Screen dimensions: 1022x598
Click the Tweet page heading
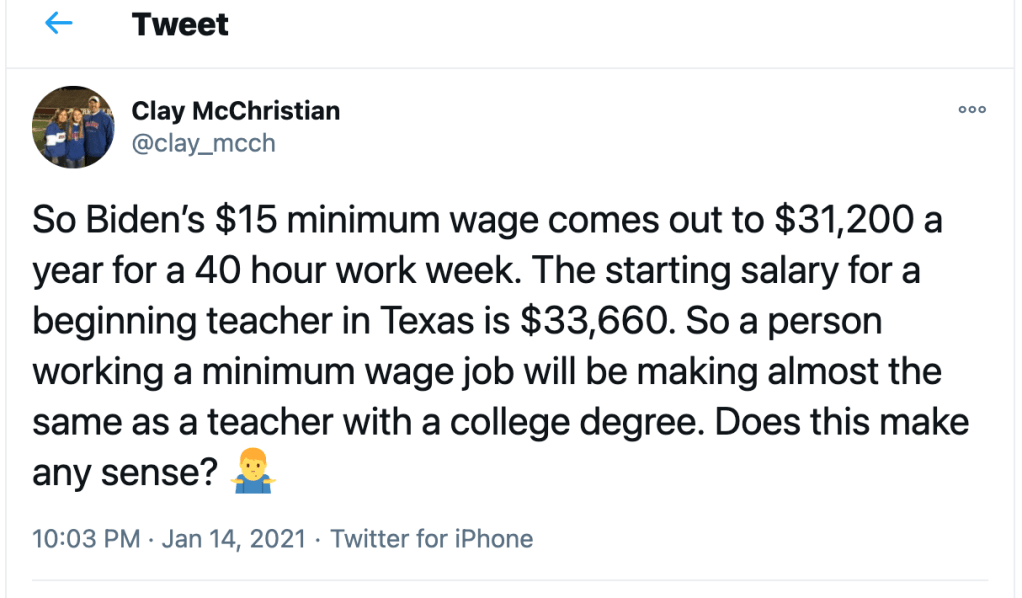(180, 24)
